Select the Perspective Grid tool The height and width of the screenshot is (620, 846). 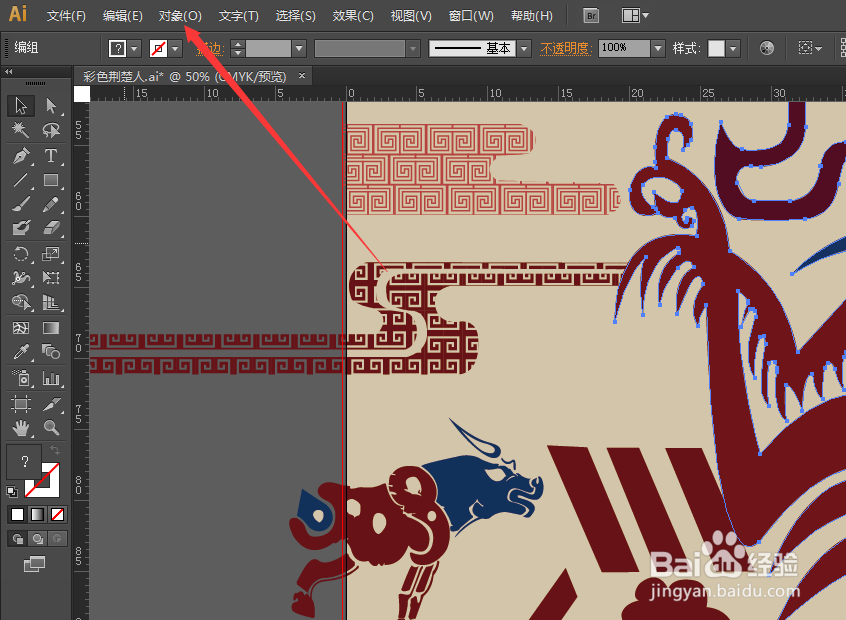click(x=51, y=302)
